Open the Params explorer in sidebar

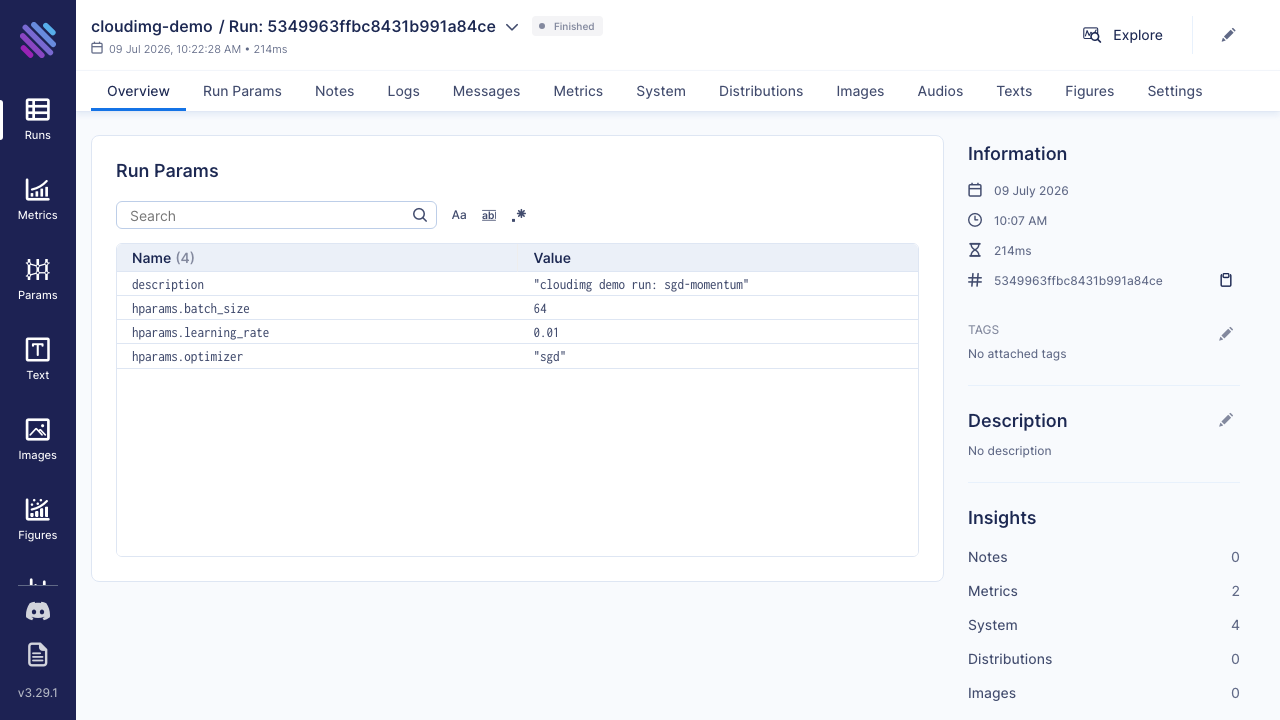38,279
